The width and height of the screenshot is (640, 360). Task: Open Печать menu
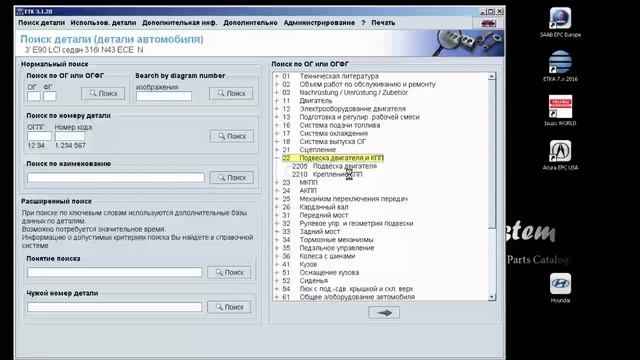pyautogui.click(x=383, y=23)
